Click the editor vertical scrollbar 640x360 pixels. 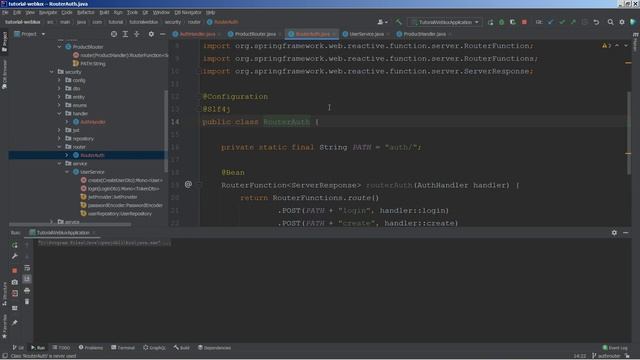tap(629, 133)
